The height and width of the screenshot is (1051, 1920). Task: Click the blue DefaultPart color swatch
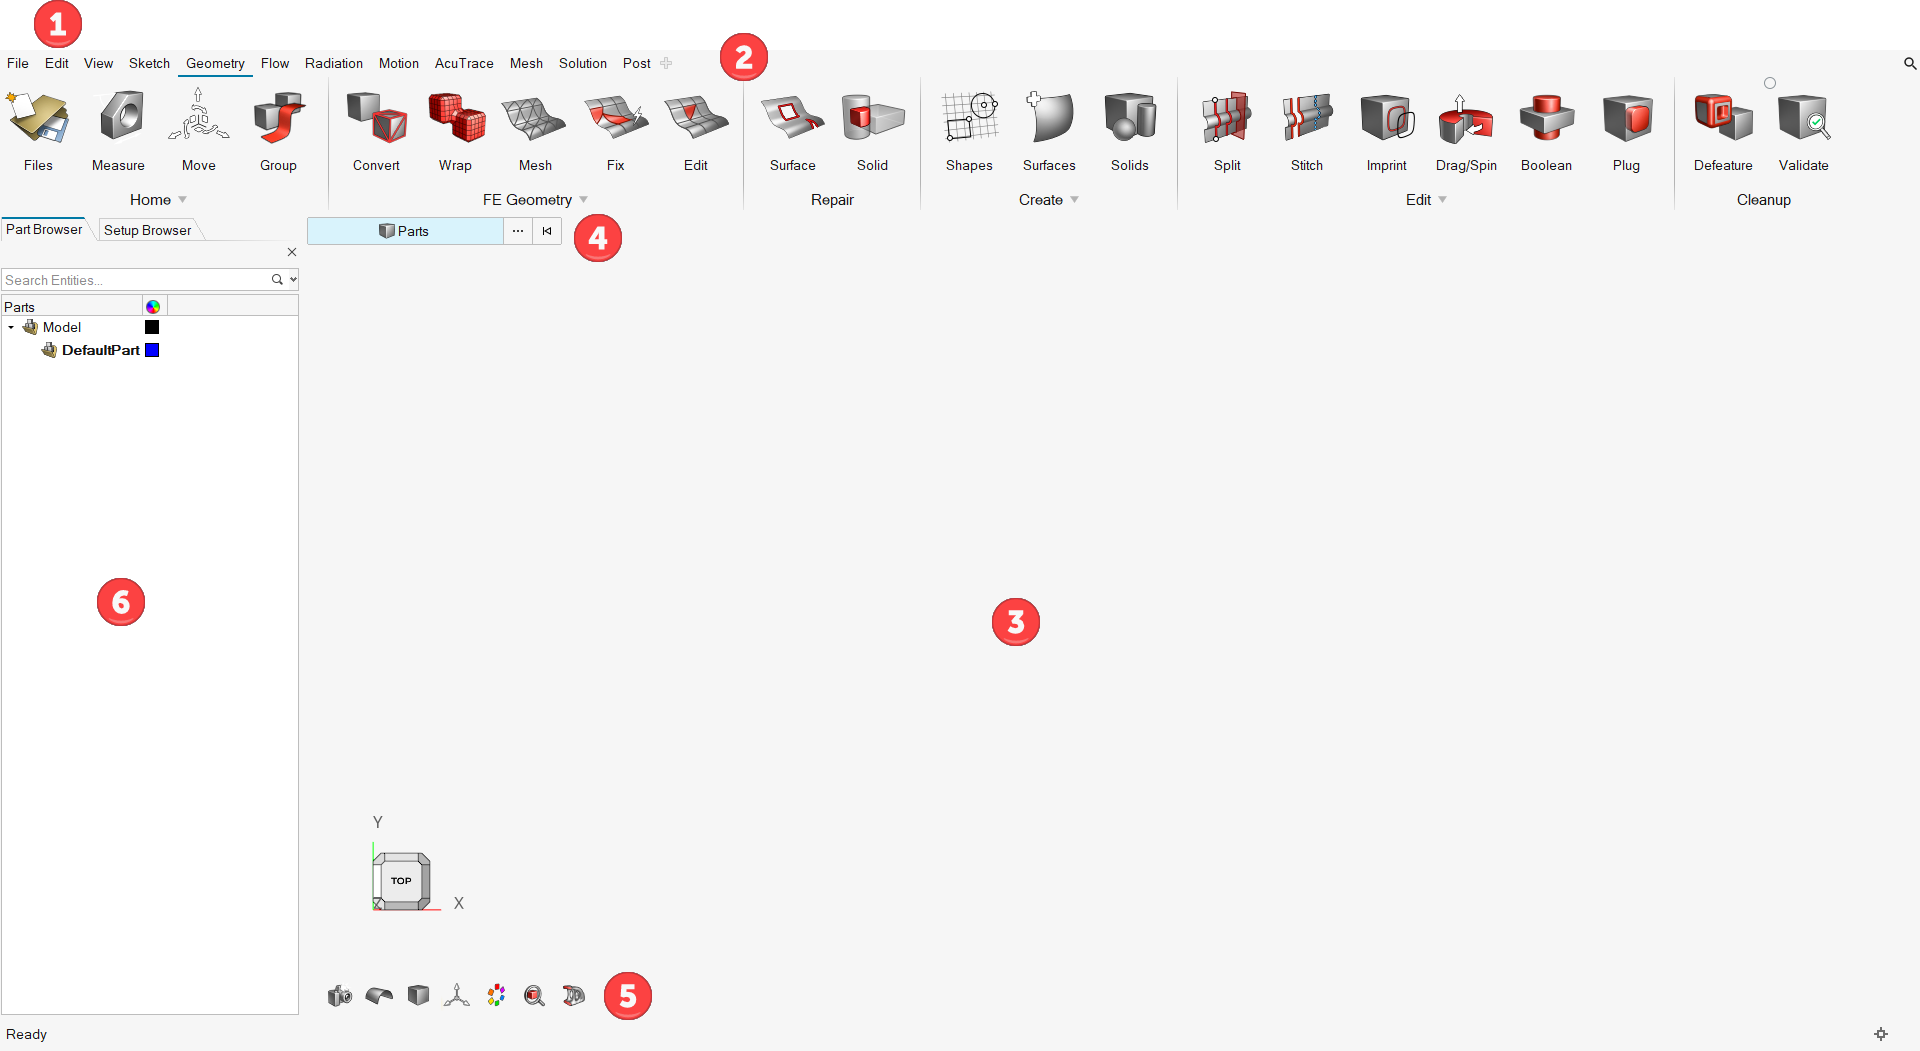tap(152, 350)
